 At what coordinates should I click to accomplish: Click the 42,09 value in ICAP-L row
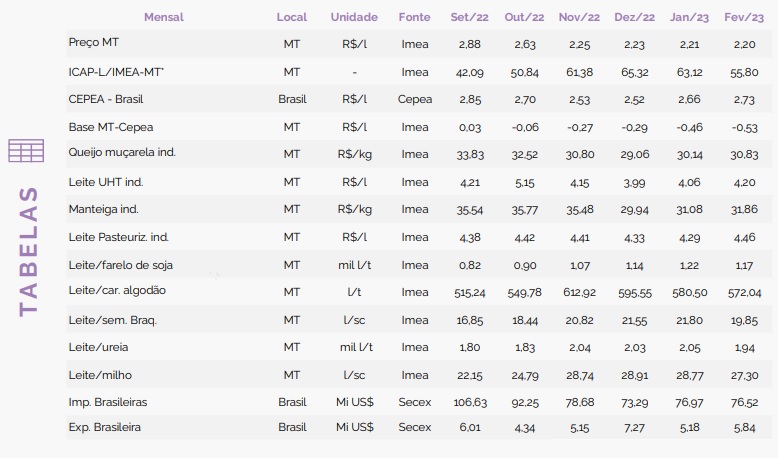coord(470,72)
